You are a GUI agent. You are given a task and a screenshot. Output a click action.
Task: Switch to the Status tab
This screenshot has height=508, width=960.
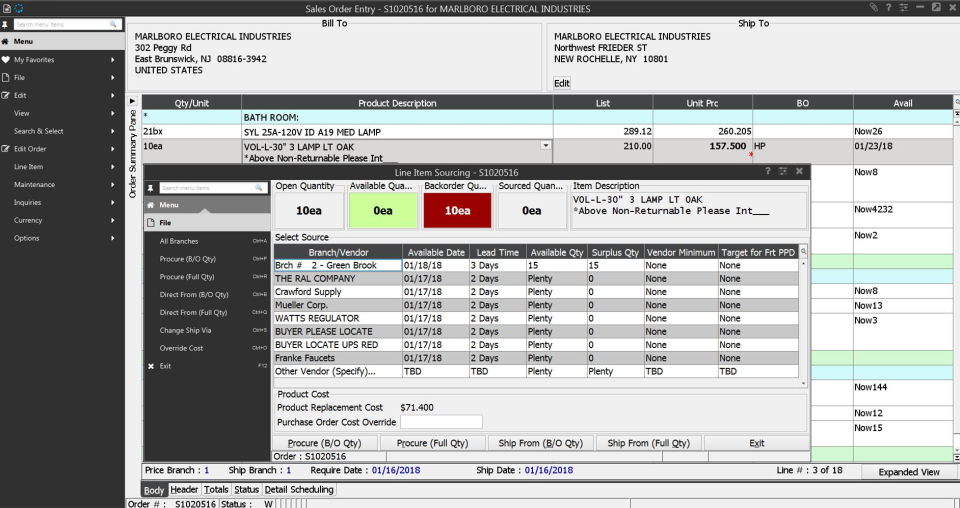click(246, 490)
